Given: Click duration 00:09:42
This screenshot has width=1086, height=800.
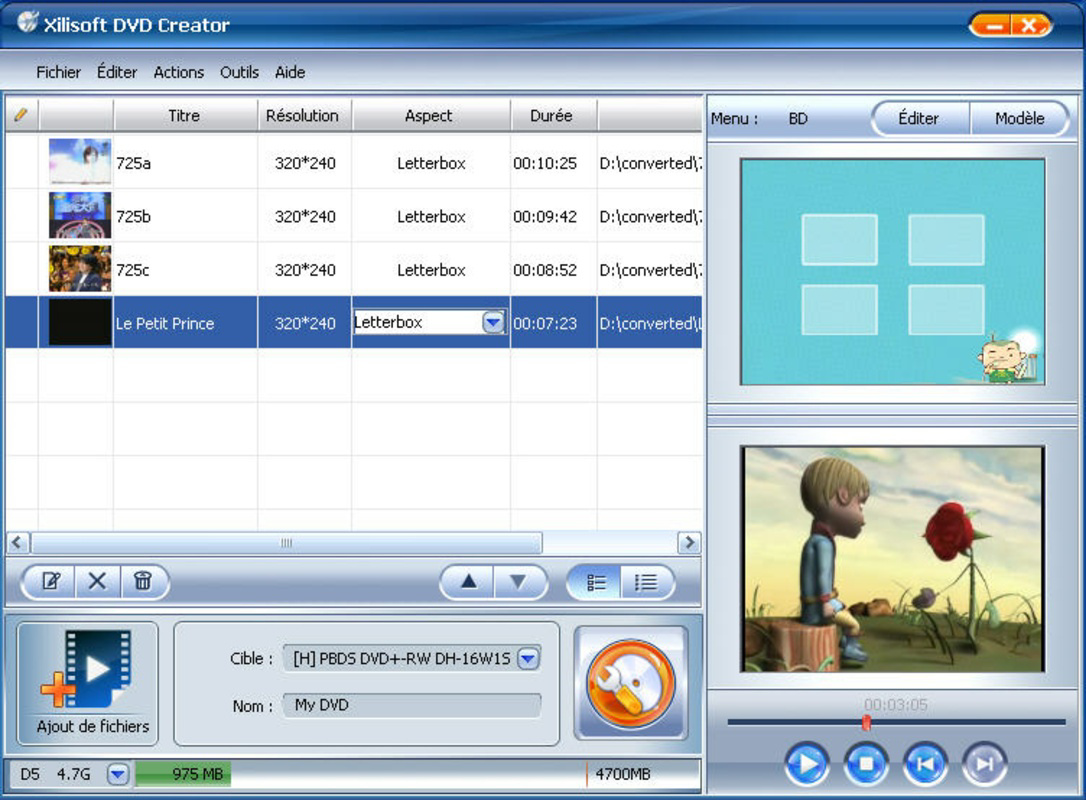Looking at the screenshot, I should 545,217.
